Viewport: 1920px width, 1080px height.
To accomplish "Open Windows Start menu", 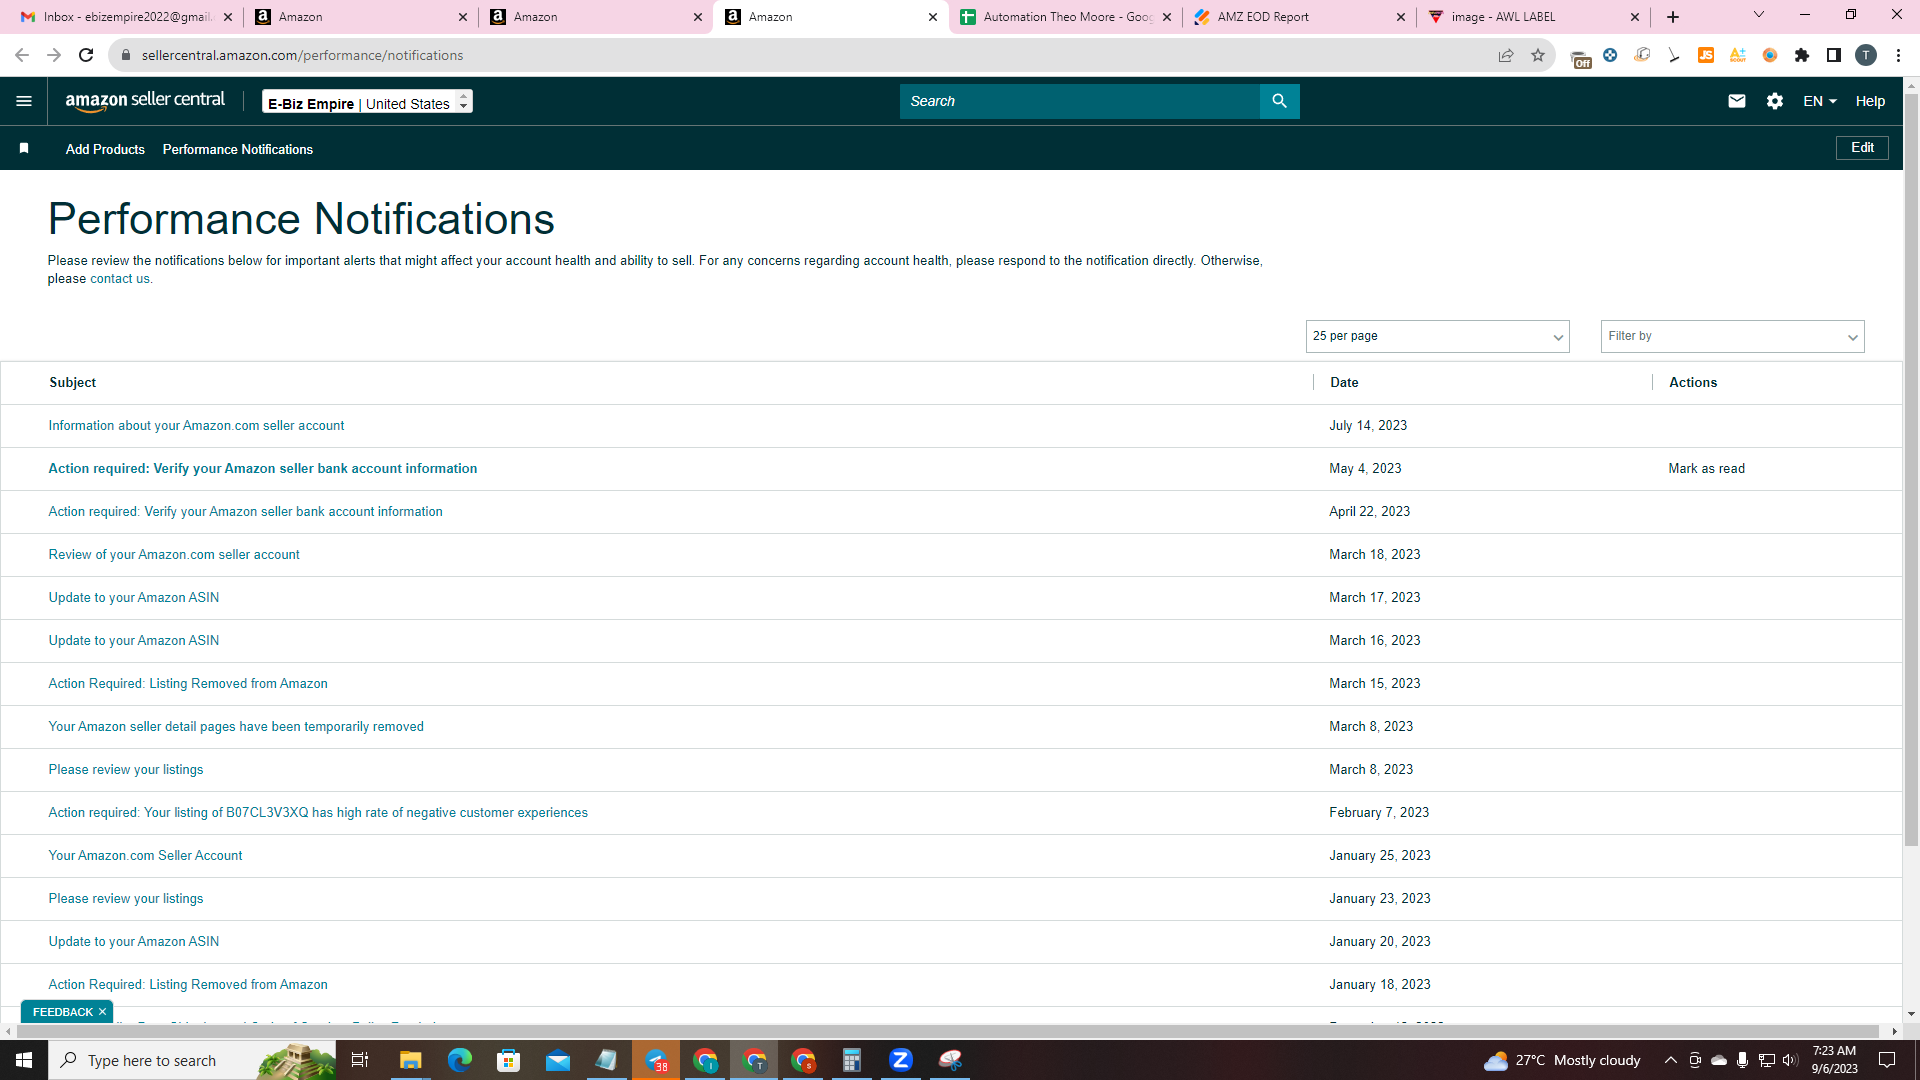I will [x=24, y=1060].
